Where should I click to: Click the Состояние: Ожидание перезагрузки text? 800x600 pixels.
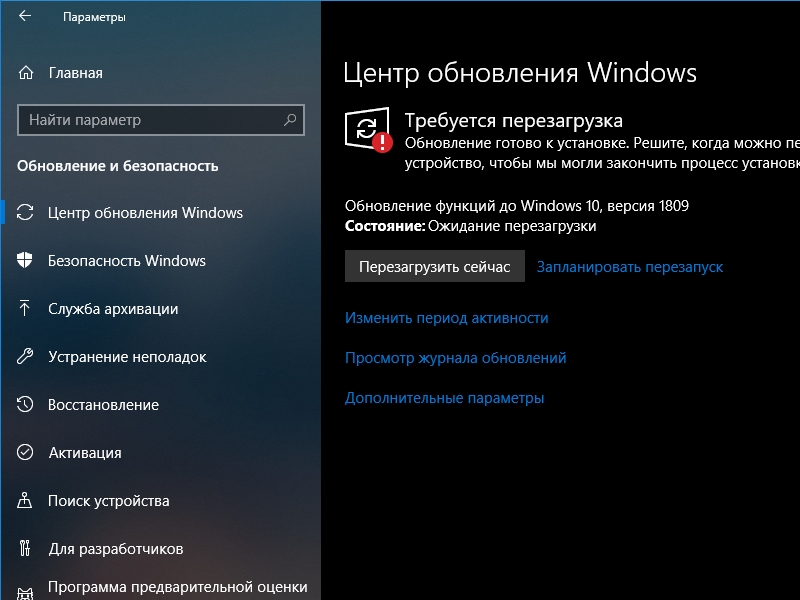[x=470, y=226]
